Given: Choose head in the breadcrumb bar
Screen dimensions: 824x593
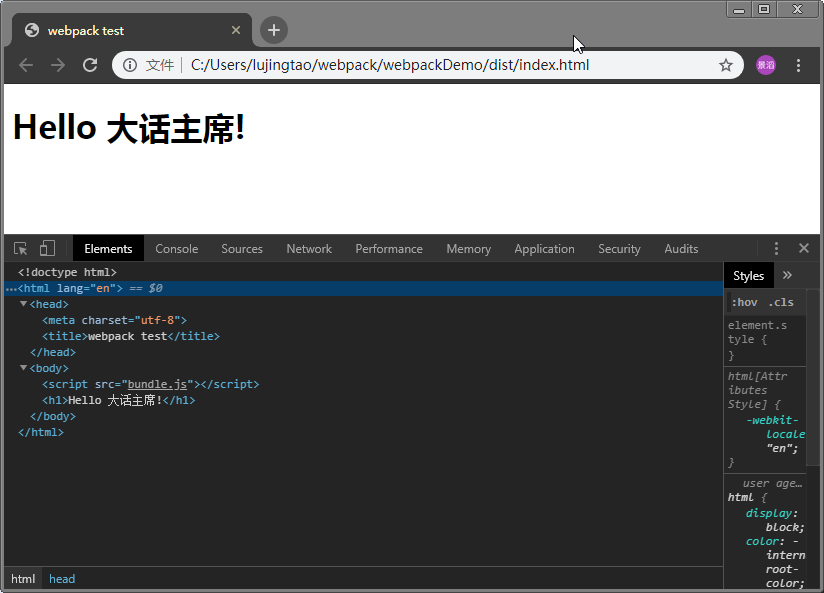Looking at the screenshot, I should [x=62, y=579].
